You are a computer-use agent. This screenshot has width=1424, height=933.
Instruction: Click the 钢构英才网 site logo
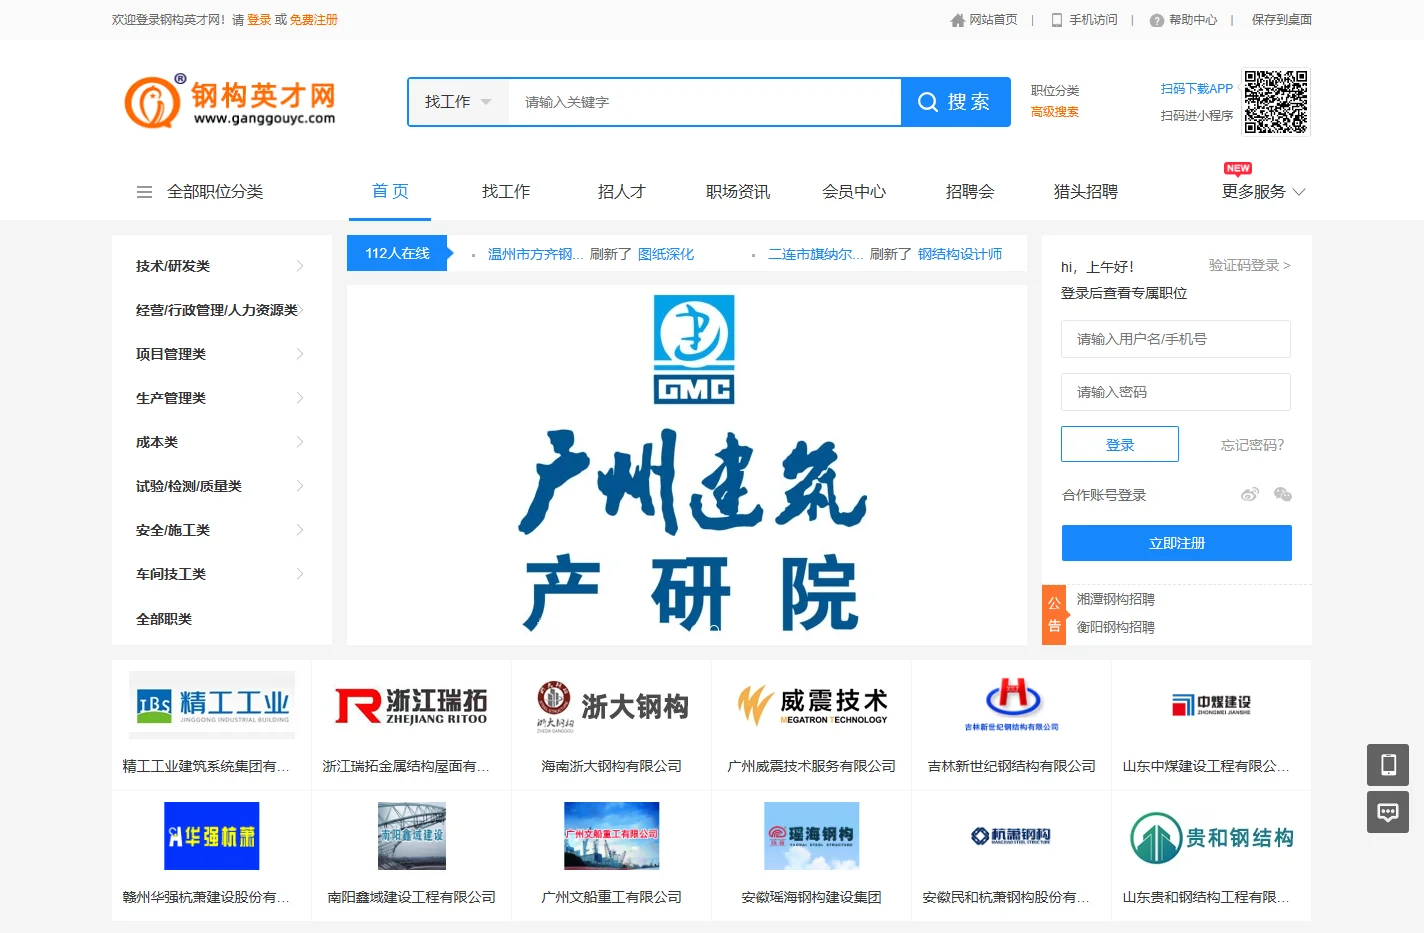(x=230, y=102)
